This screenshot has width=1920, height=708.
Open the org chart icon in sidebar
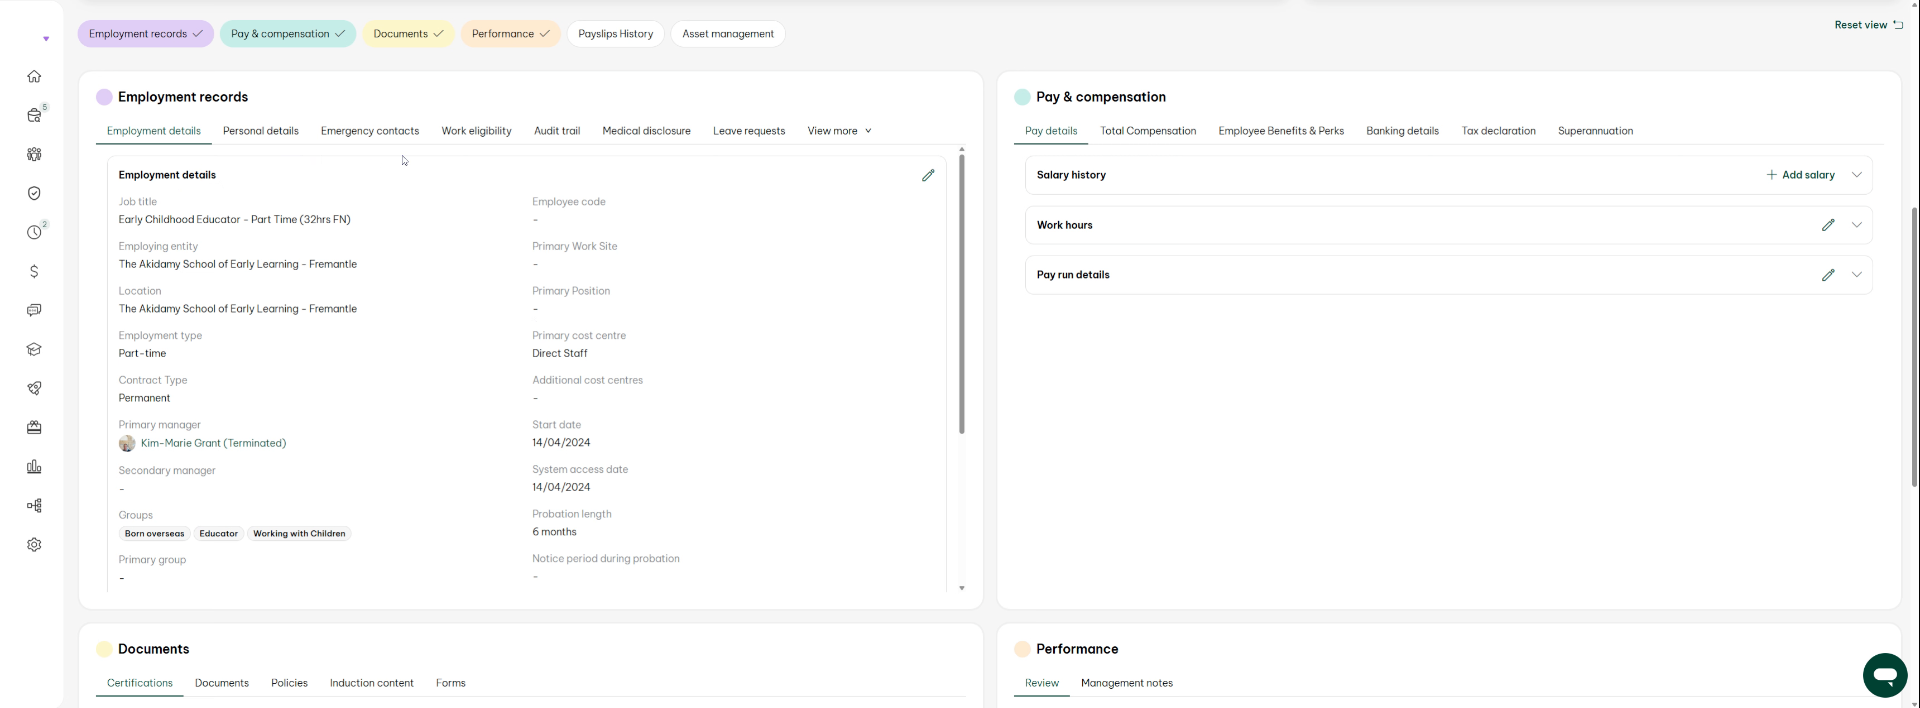tap(34, 505)
